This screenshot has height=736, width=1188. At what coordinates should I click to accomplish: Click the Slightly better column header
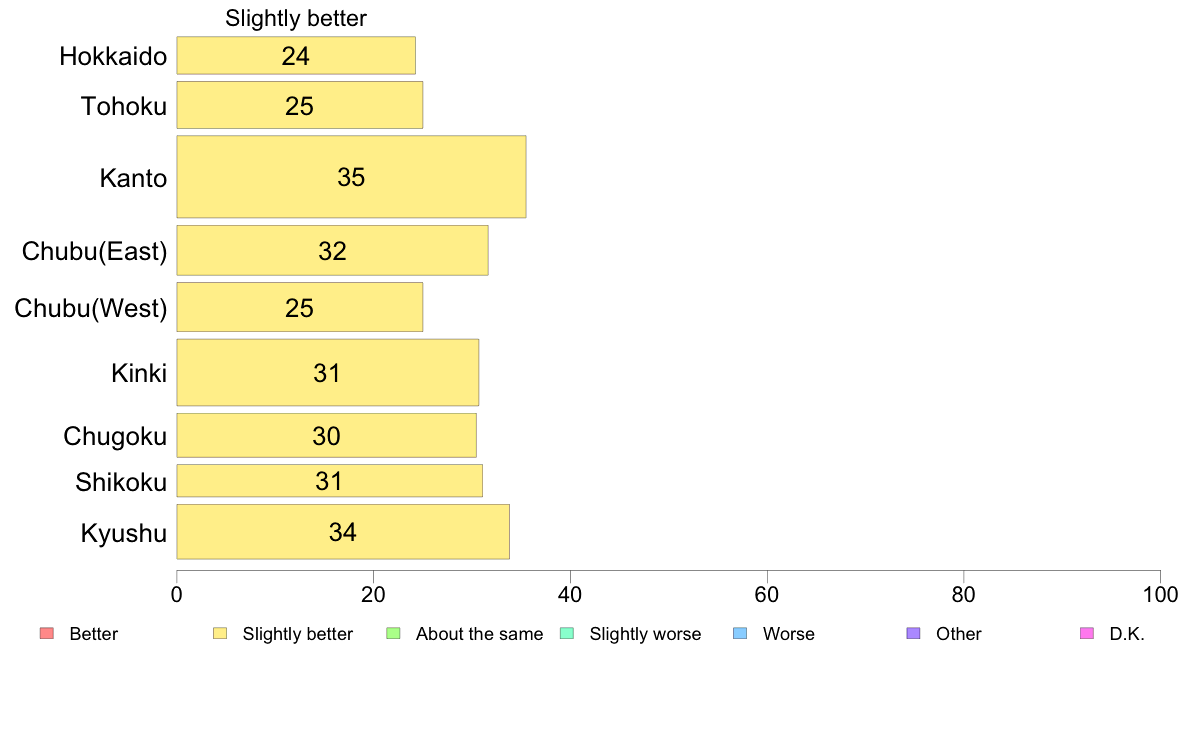[x=295, y=18]
